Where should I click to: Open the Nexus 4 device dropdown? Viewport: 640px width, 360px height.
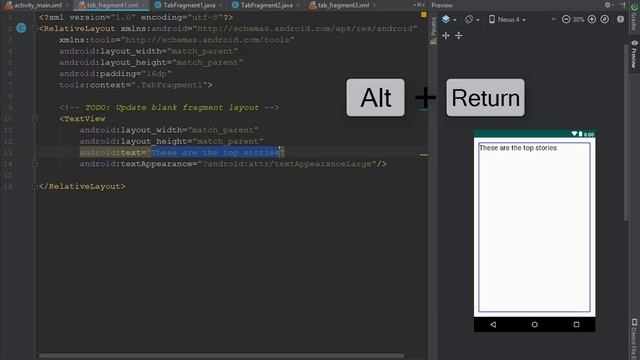pyautogui.click(x=508, y=19)
